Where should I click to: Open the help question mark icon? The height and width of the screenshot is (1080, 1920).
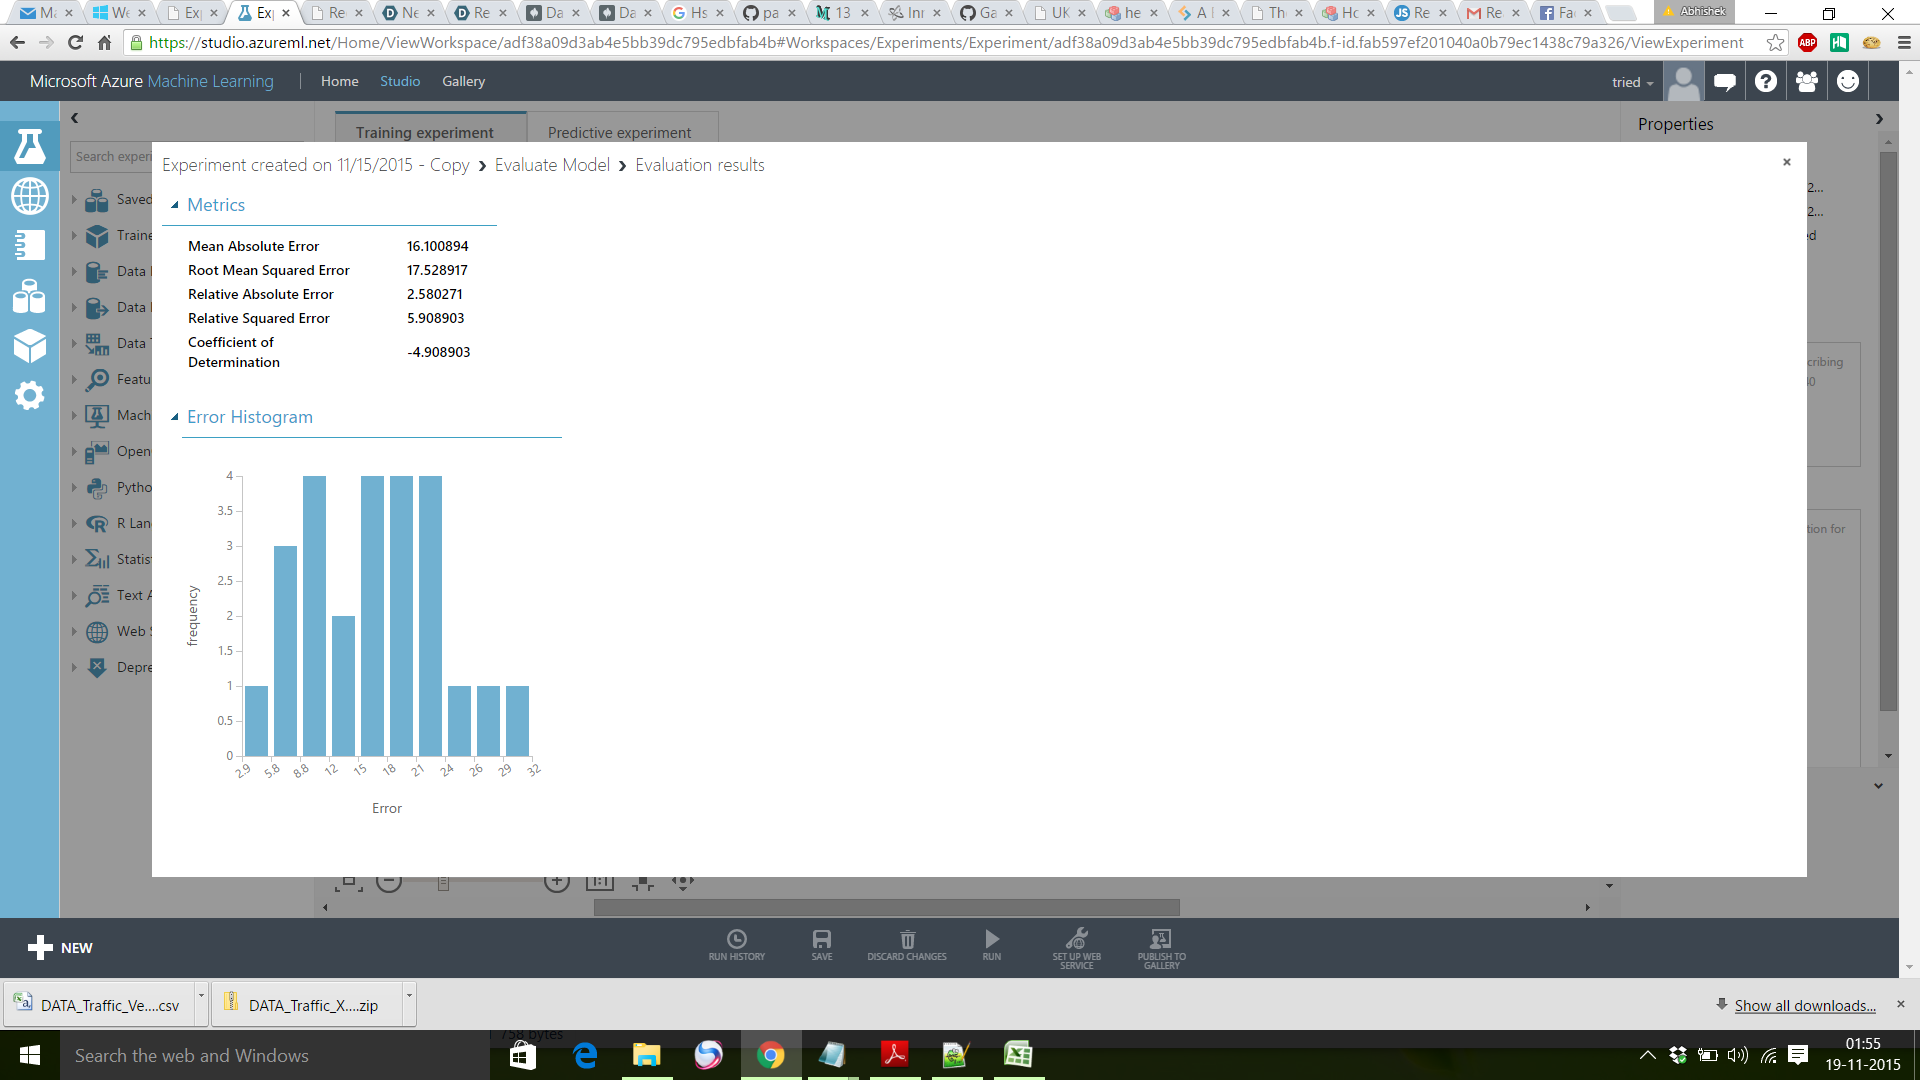point(1766,82)
